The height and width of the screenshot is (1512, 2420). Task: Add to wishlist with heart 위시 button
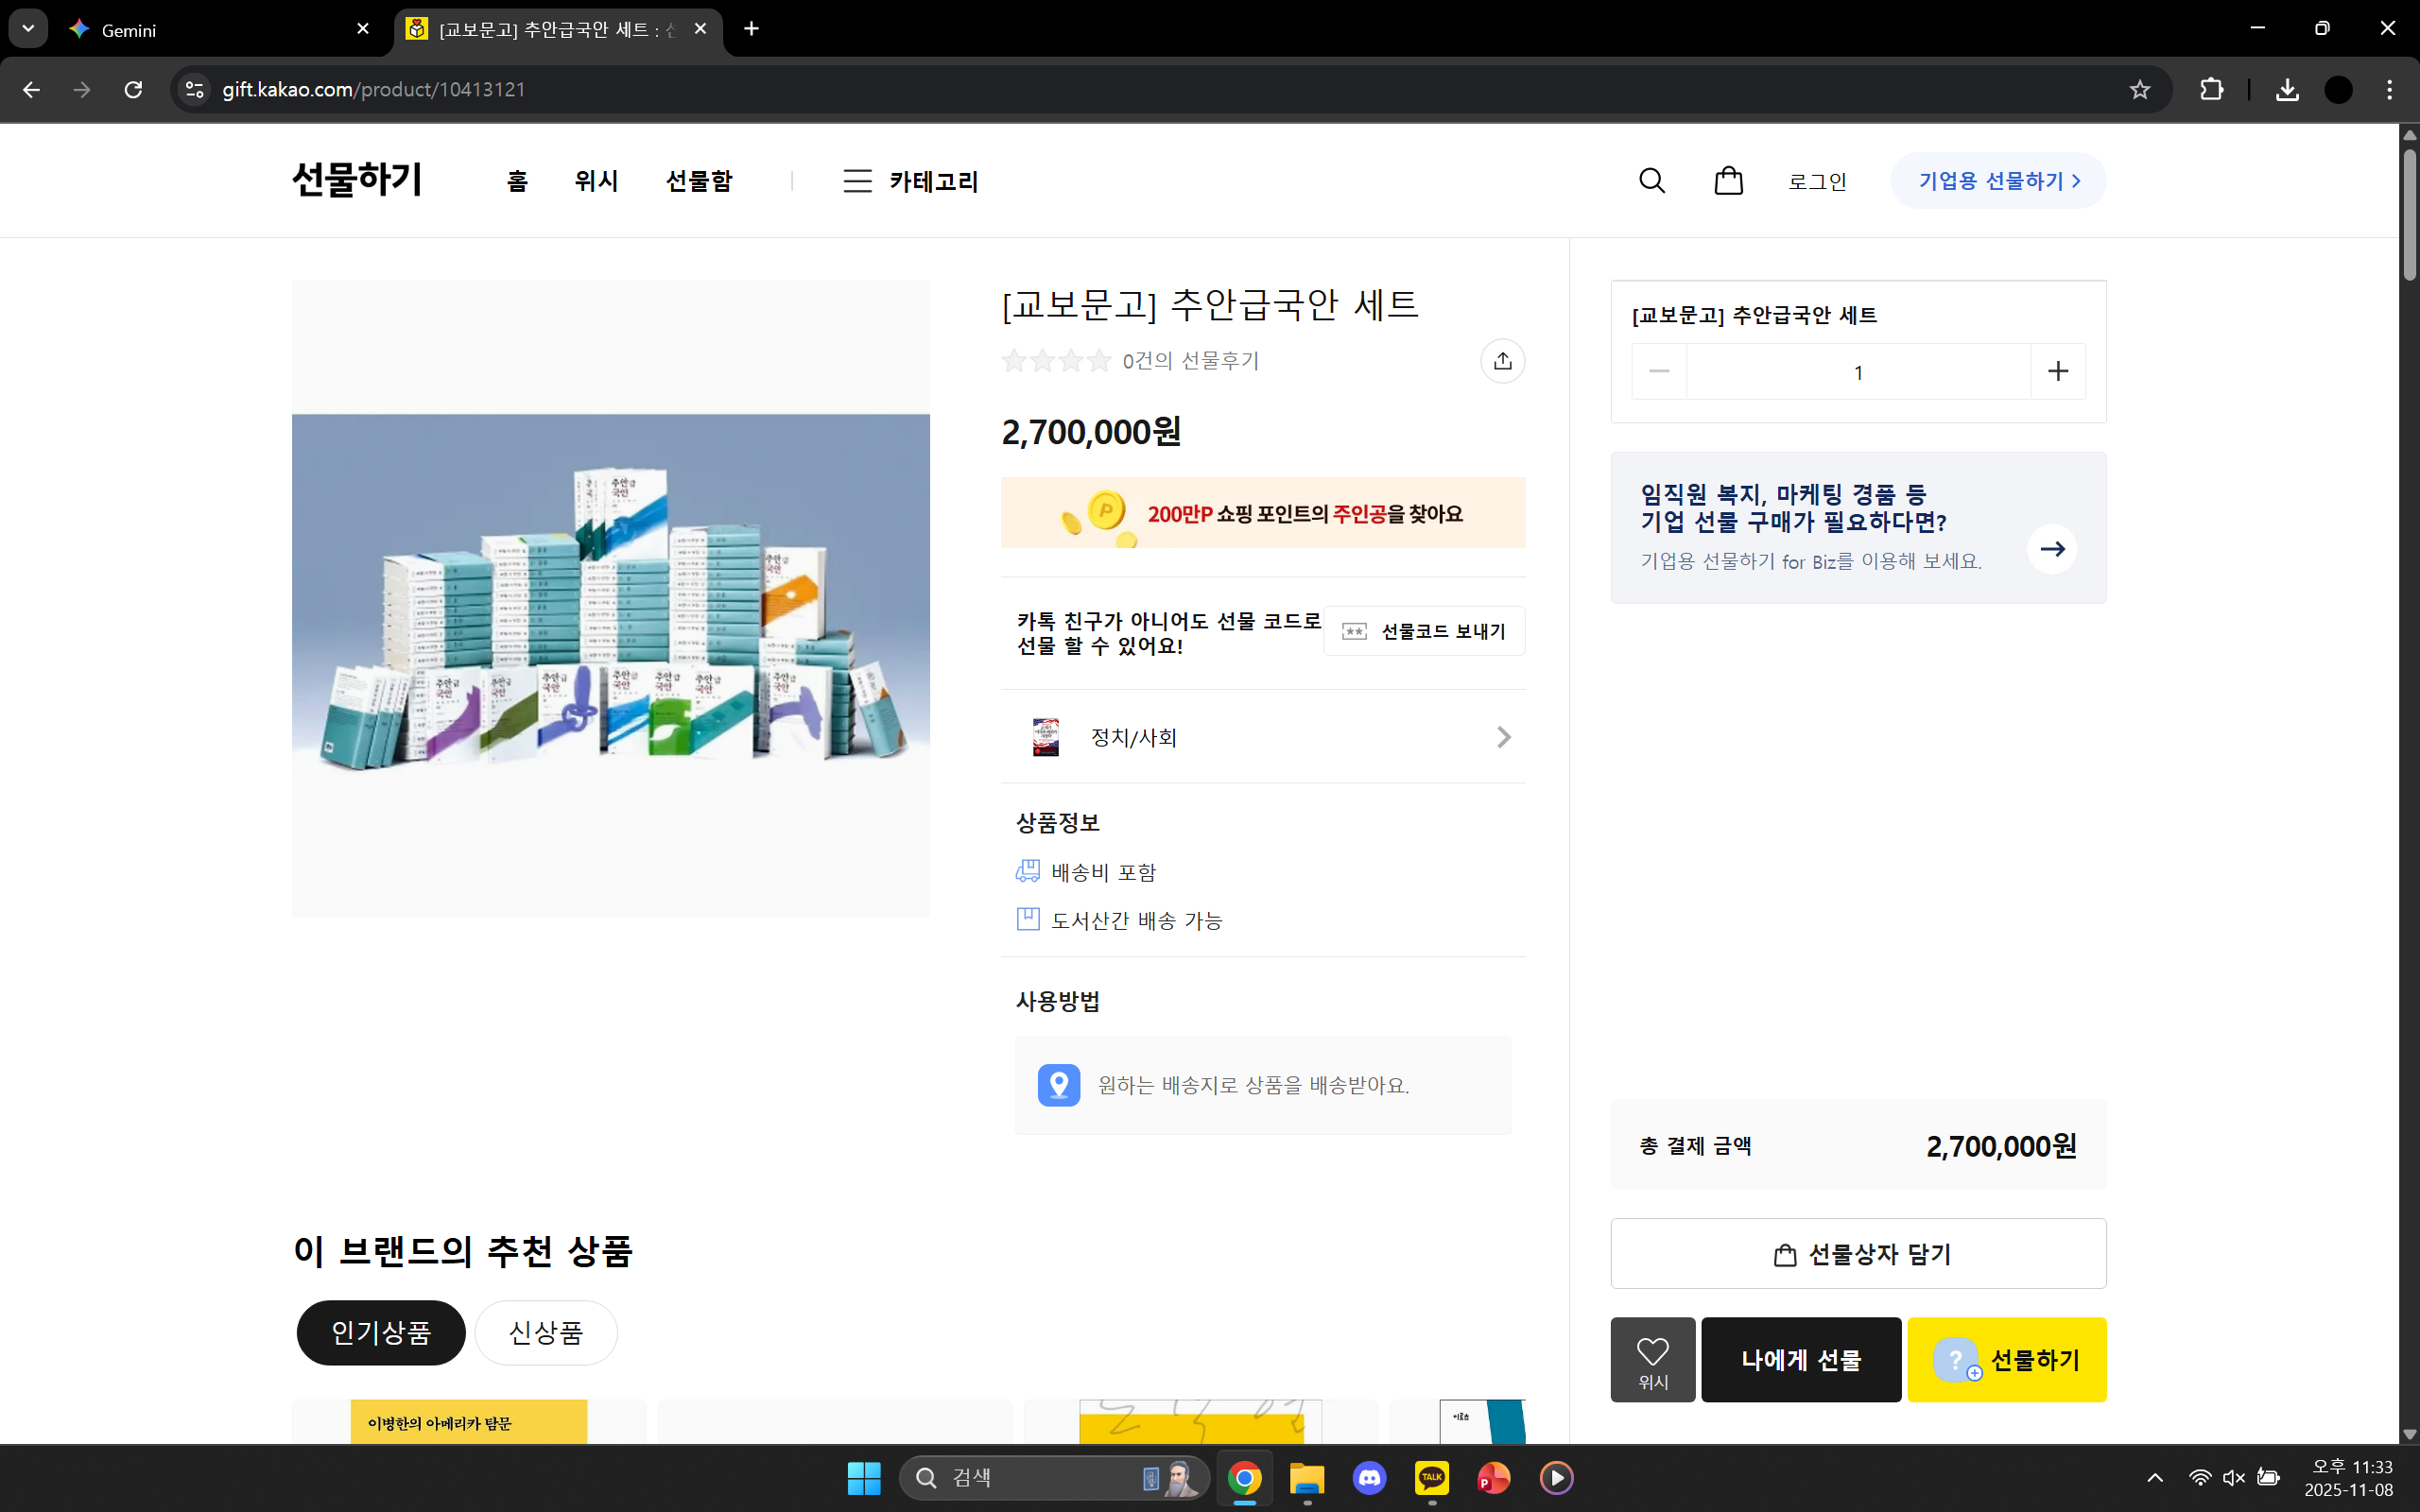(1652, 1359)
